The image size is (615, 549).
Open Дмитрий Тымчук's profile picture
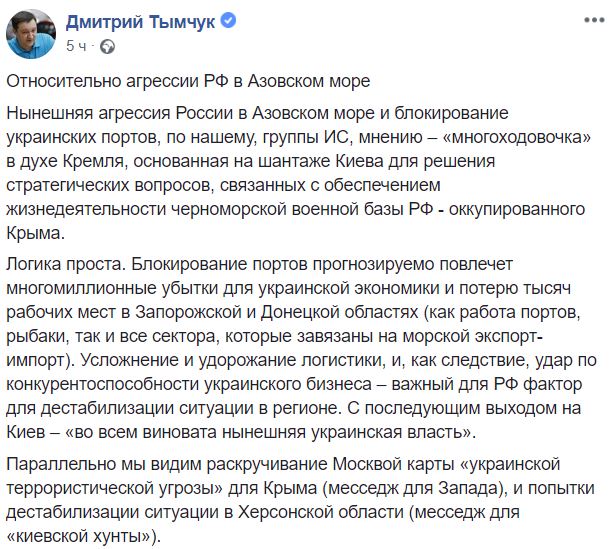31,34
